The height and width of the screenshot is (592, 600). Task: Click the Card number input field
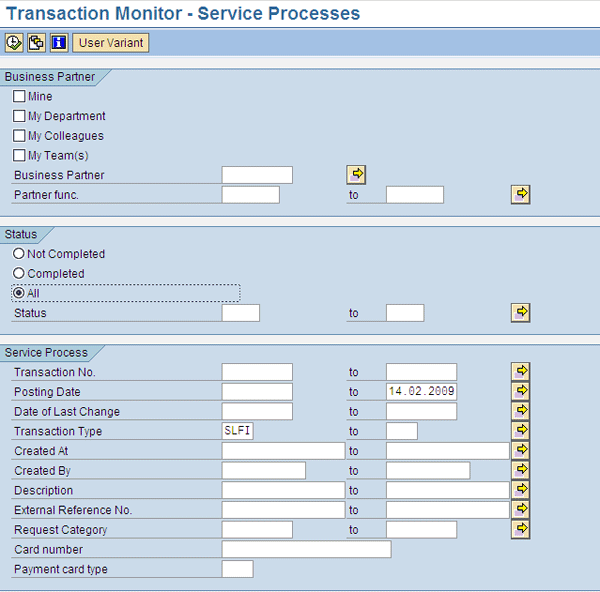(306, 550)
